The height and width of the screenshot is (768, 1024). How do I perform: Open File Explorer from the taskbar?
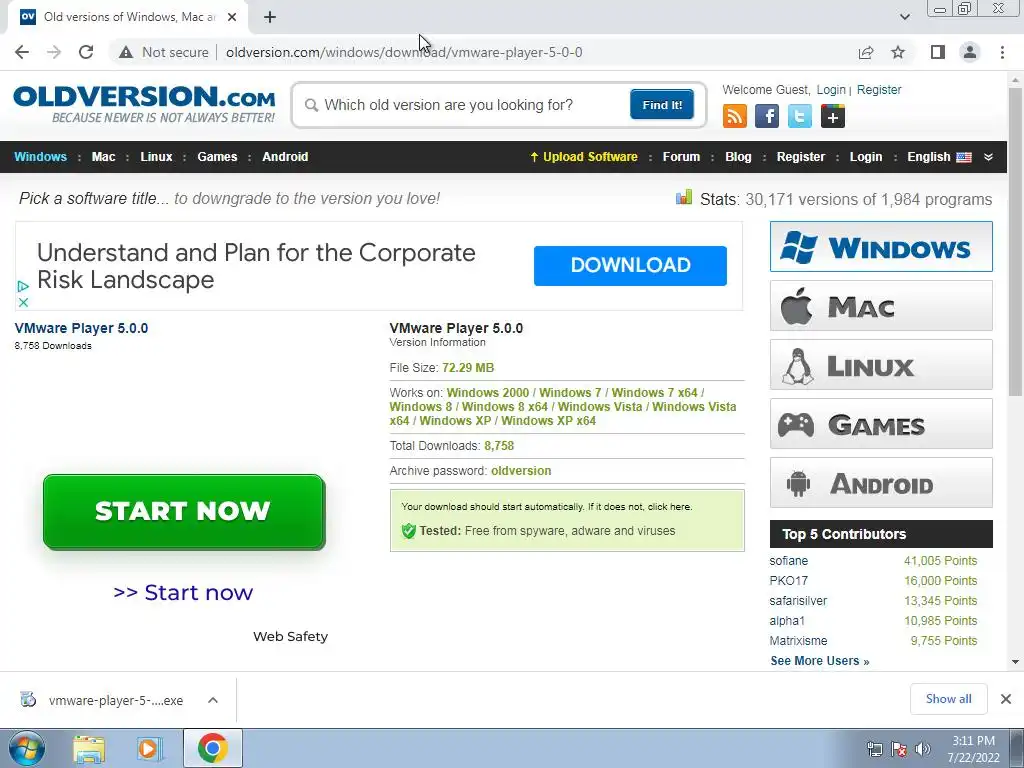[89, 749]
